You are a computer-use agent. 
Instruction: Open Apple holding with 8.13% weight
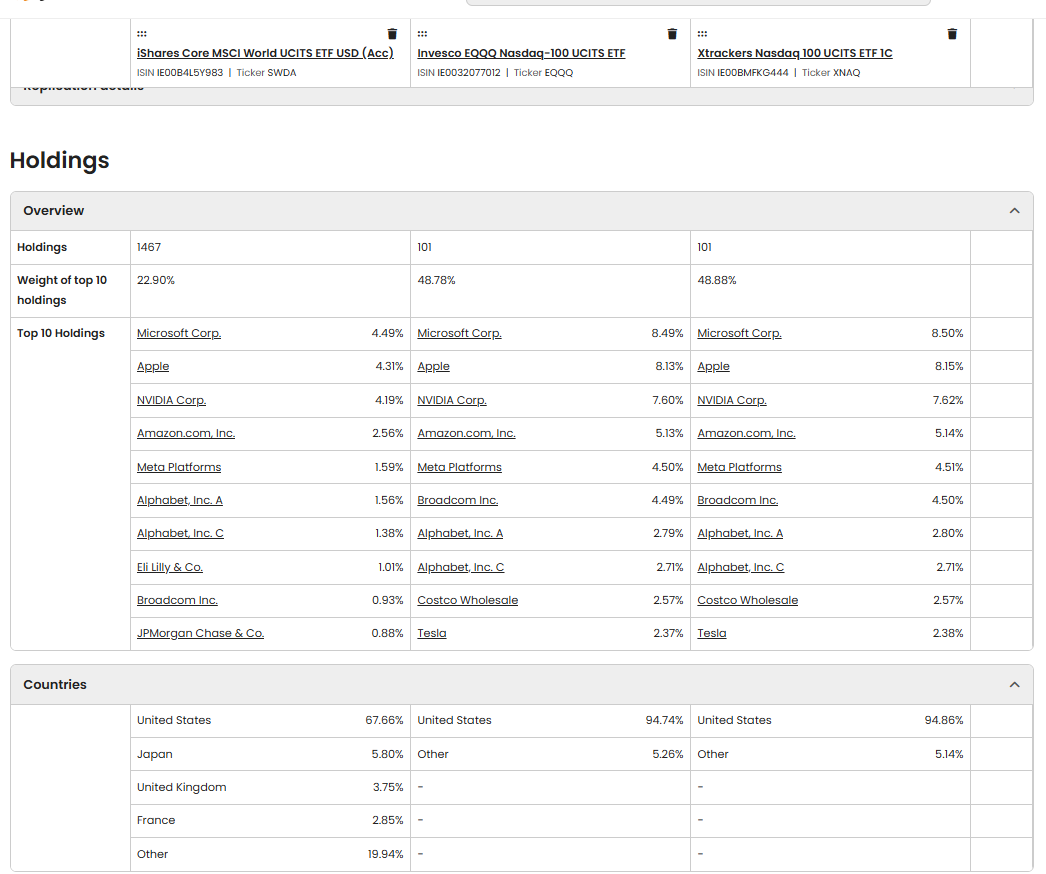click(x=434, y=367)
